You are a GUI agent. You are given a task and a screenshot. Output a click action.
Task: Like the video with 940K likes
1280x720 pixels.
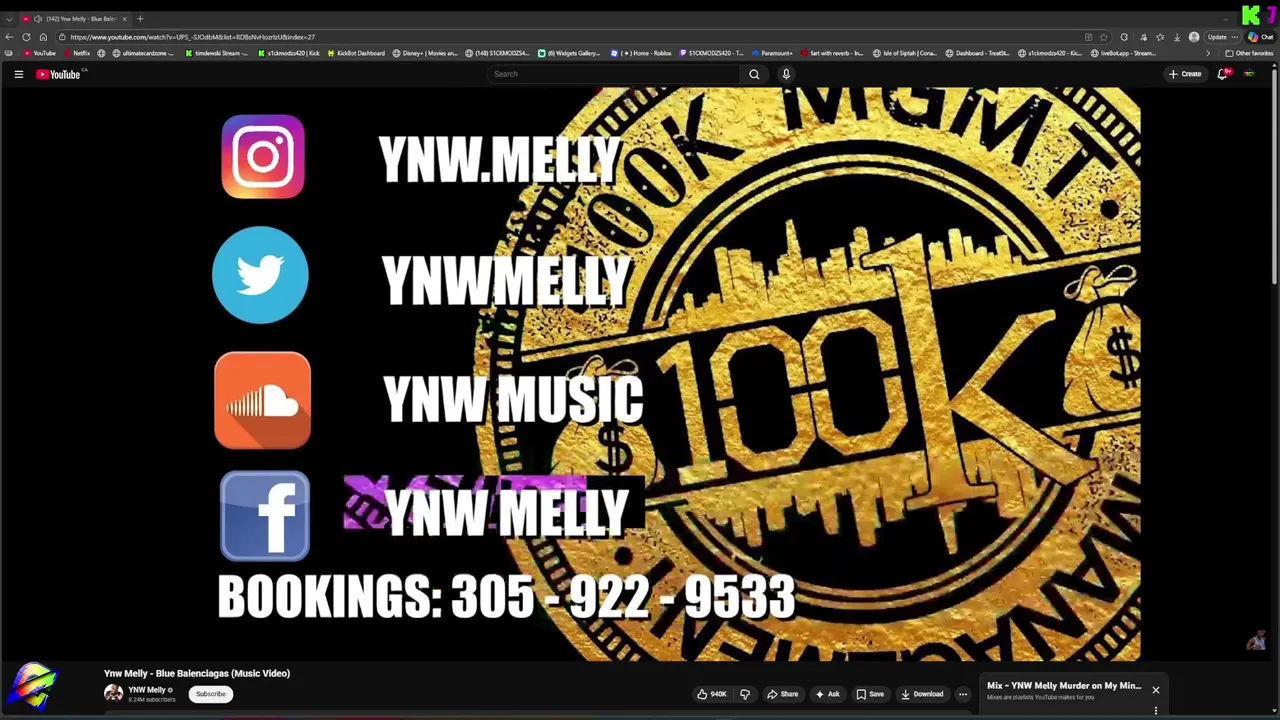tap(712, 694)
